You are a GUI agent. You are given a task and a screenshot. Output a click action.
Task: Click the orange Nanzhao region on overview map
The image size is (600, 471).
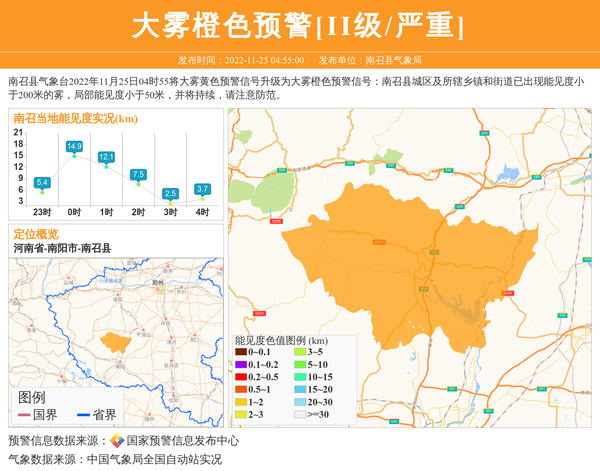pos(120,340)
